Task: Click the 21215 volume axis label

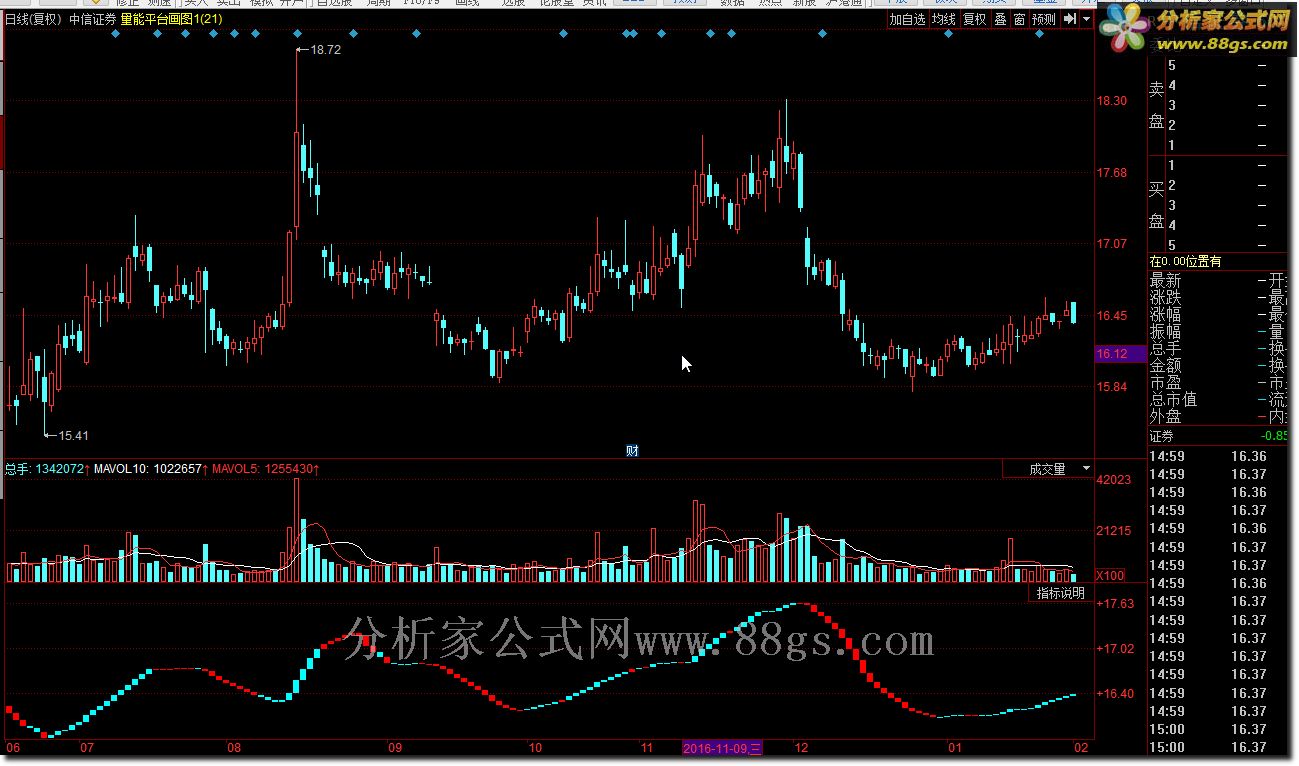Action: pyautogui.click(x=1114, y=531)
